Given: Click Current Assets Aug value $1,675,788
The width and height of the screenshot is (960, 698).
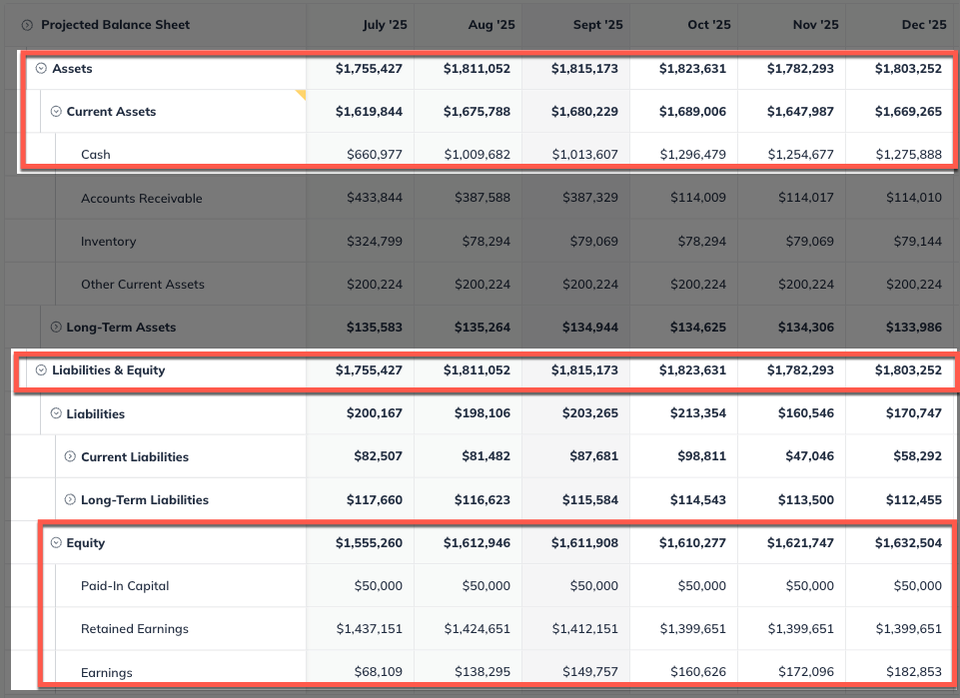Looking at the screenshot, I should 476,111.
